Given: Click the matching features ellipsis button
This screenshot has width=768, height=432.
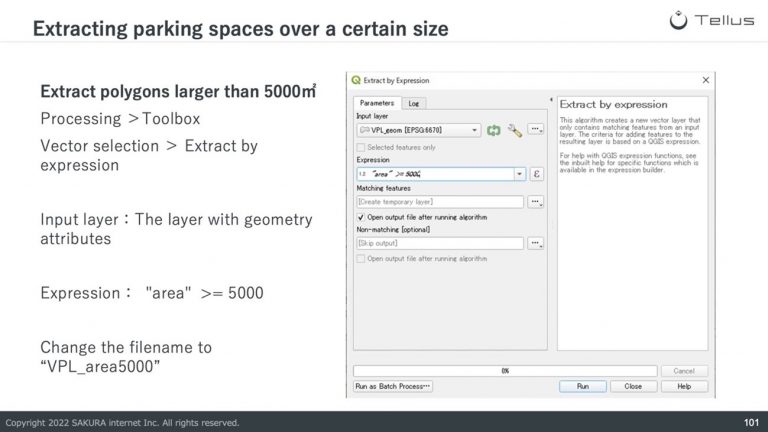Looking at the screenshot, I should tap(536, 202).
